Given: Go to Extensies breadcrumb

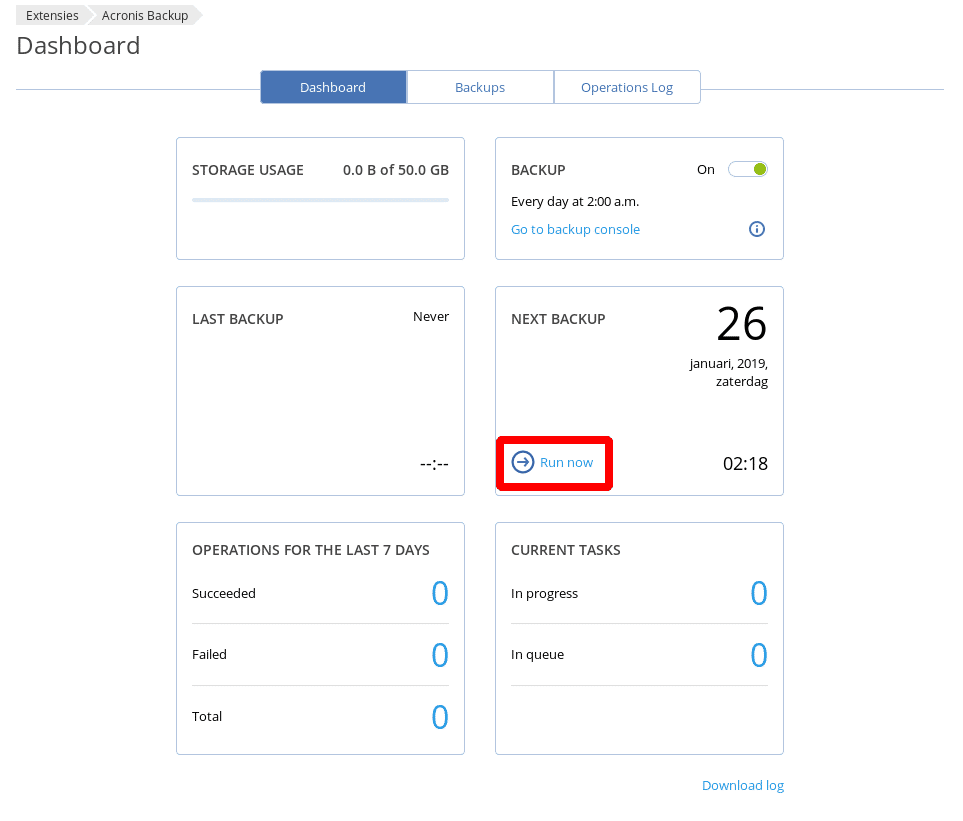Looking at the screenshot, I should pos(52,15).
